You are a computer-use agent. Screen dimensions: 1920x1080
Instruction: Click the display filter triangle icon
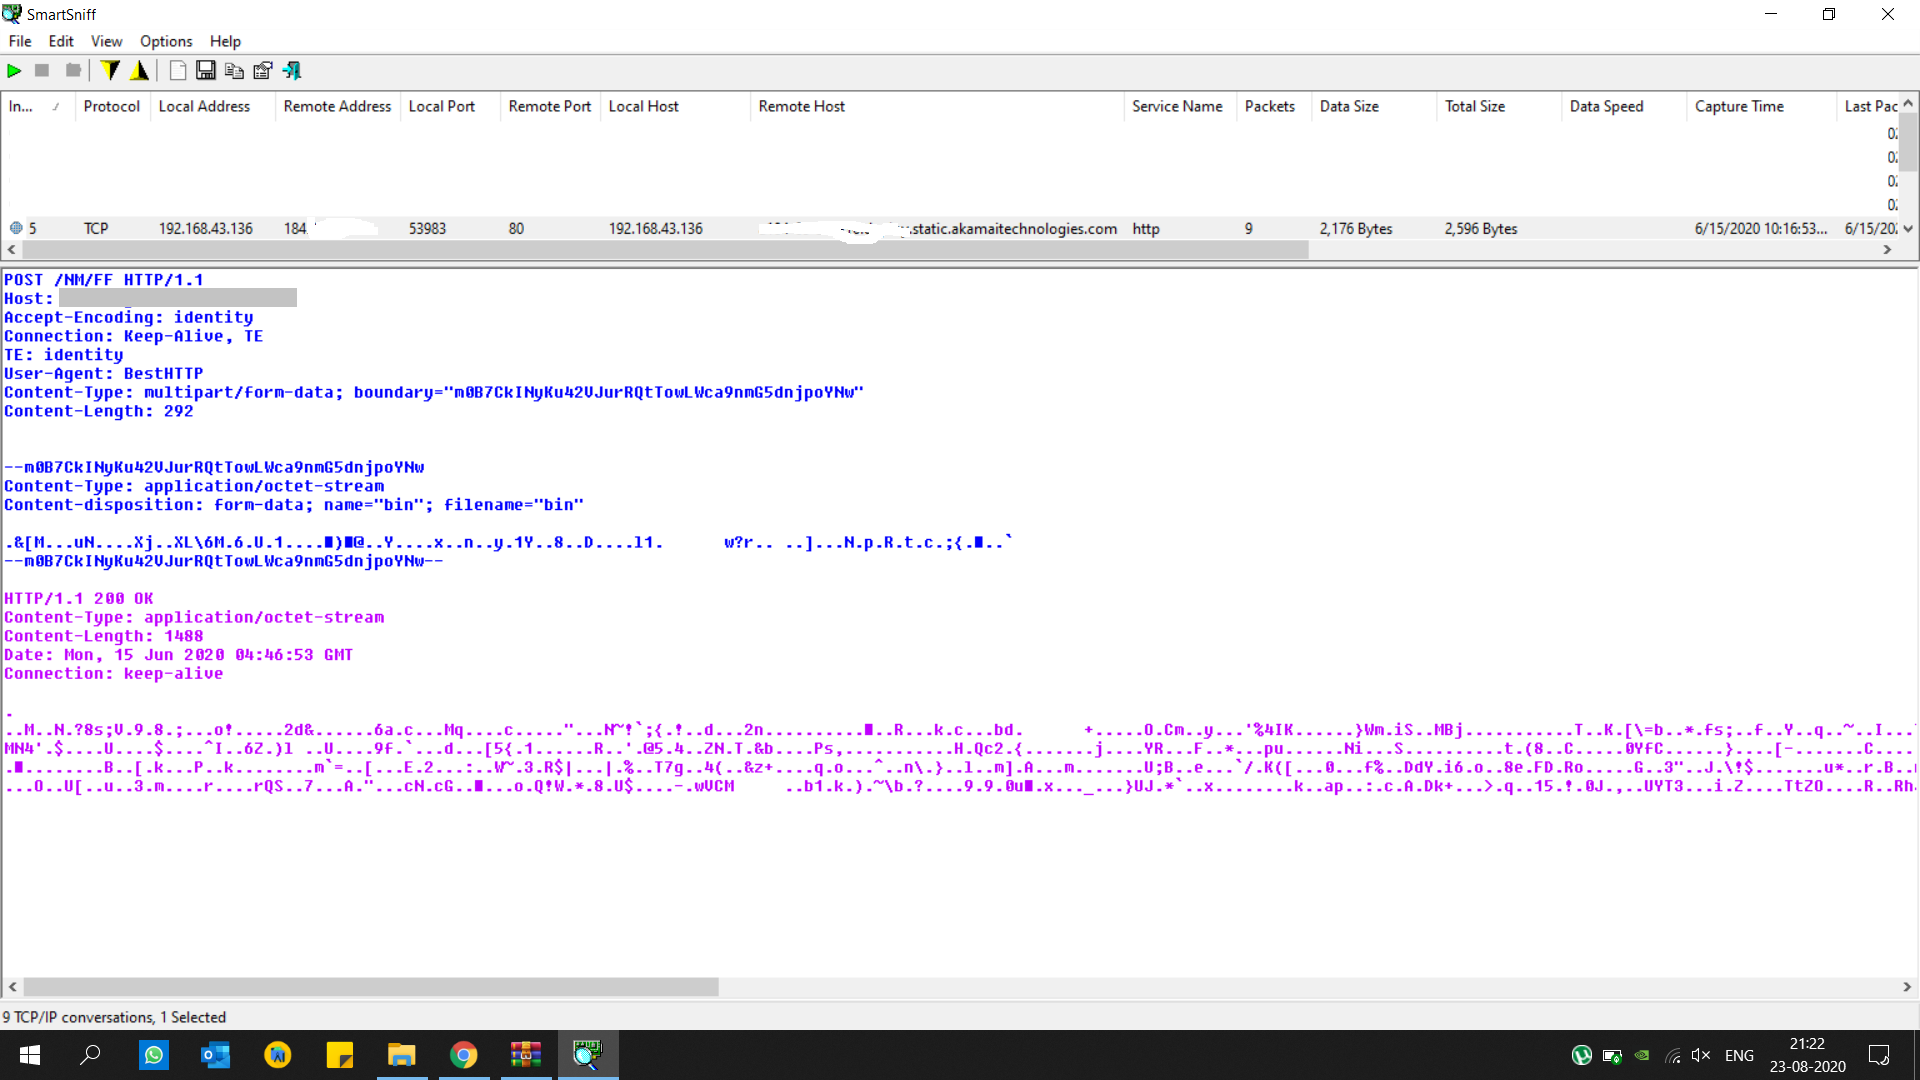coord(140,71)
